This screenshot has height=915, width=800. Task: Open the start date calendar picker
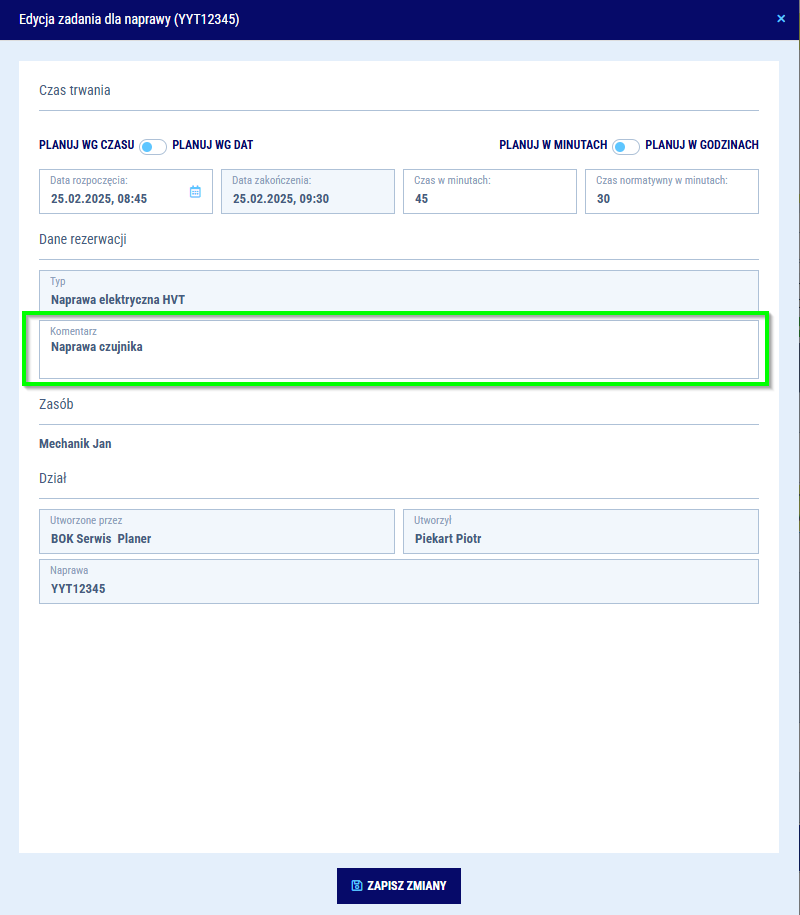pos(195,191)
